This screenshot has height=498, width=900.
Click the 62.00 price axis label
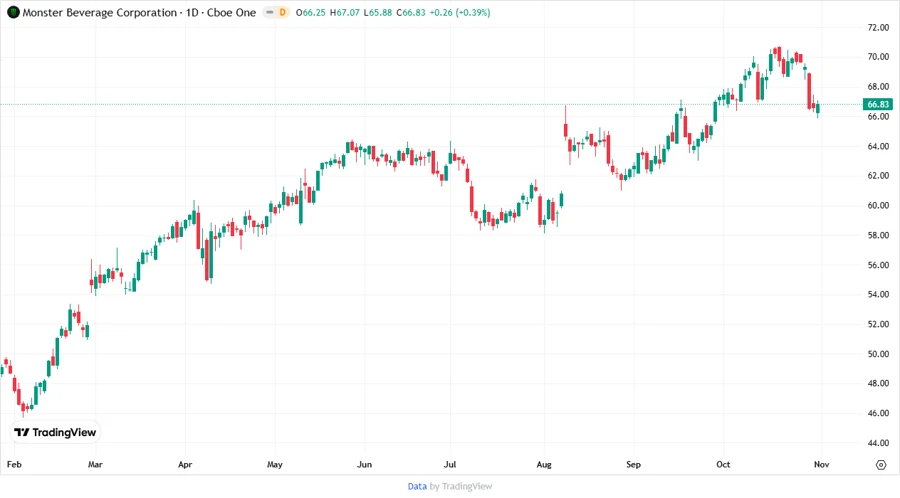tap(878, 176)
